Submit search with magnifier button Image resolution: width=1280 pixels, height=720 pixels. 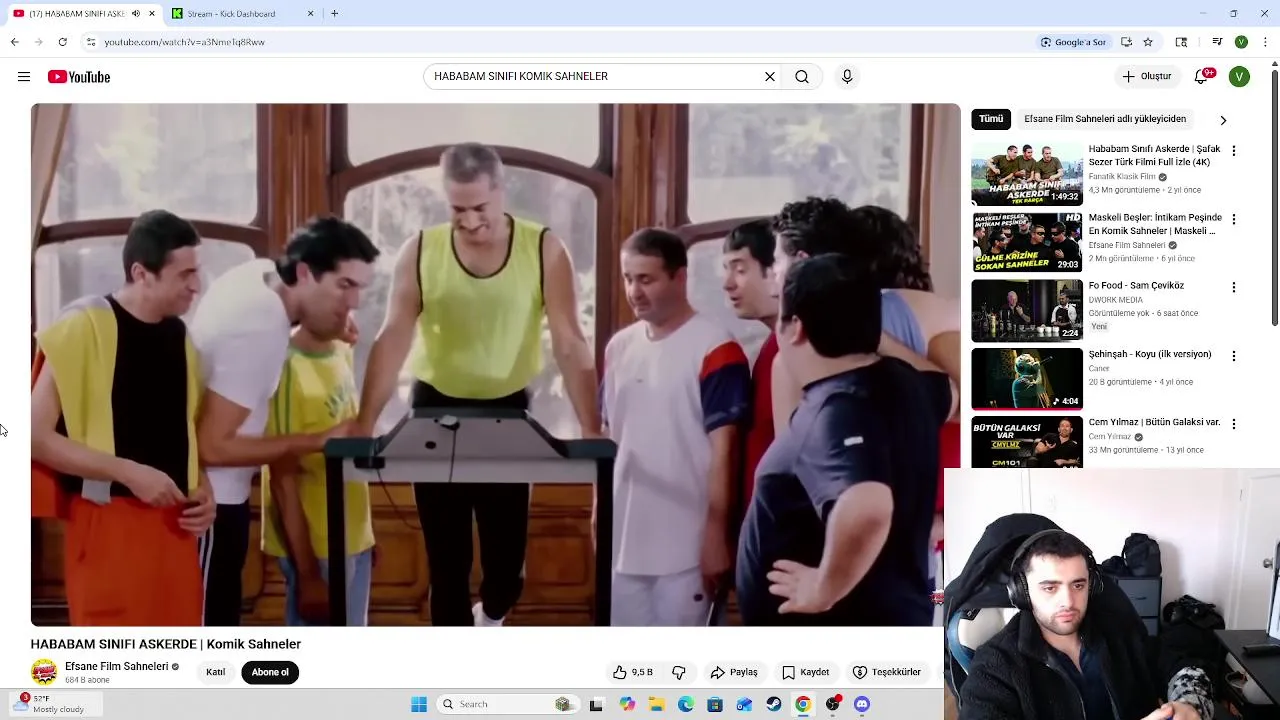[802, 77]
